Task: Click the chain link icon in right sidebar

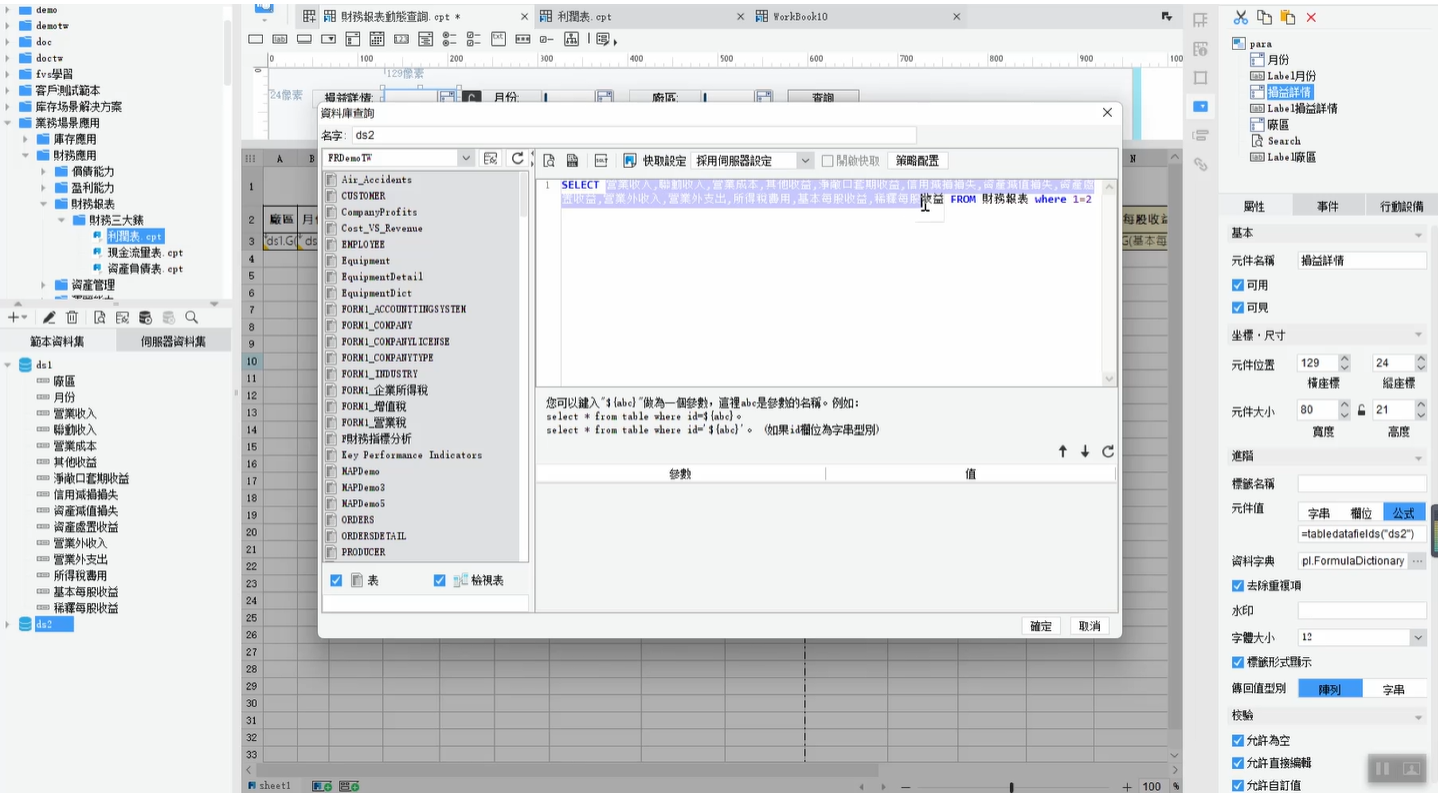Action: (1201, 164)
